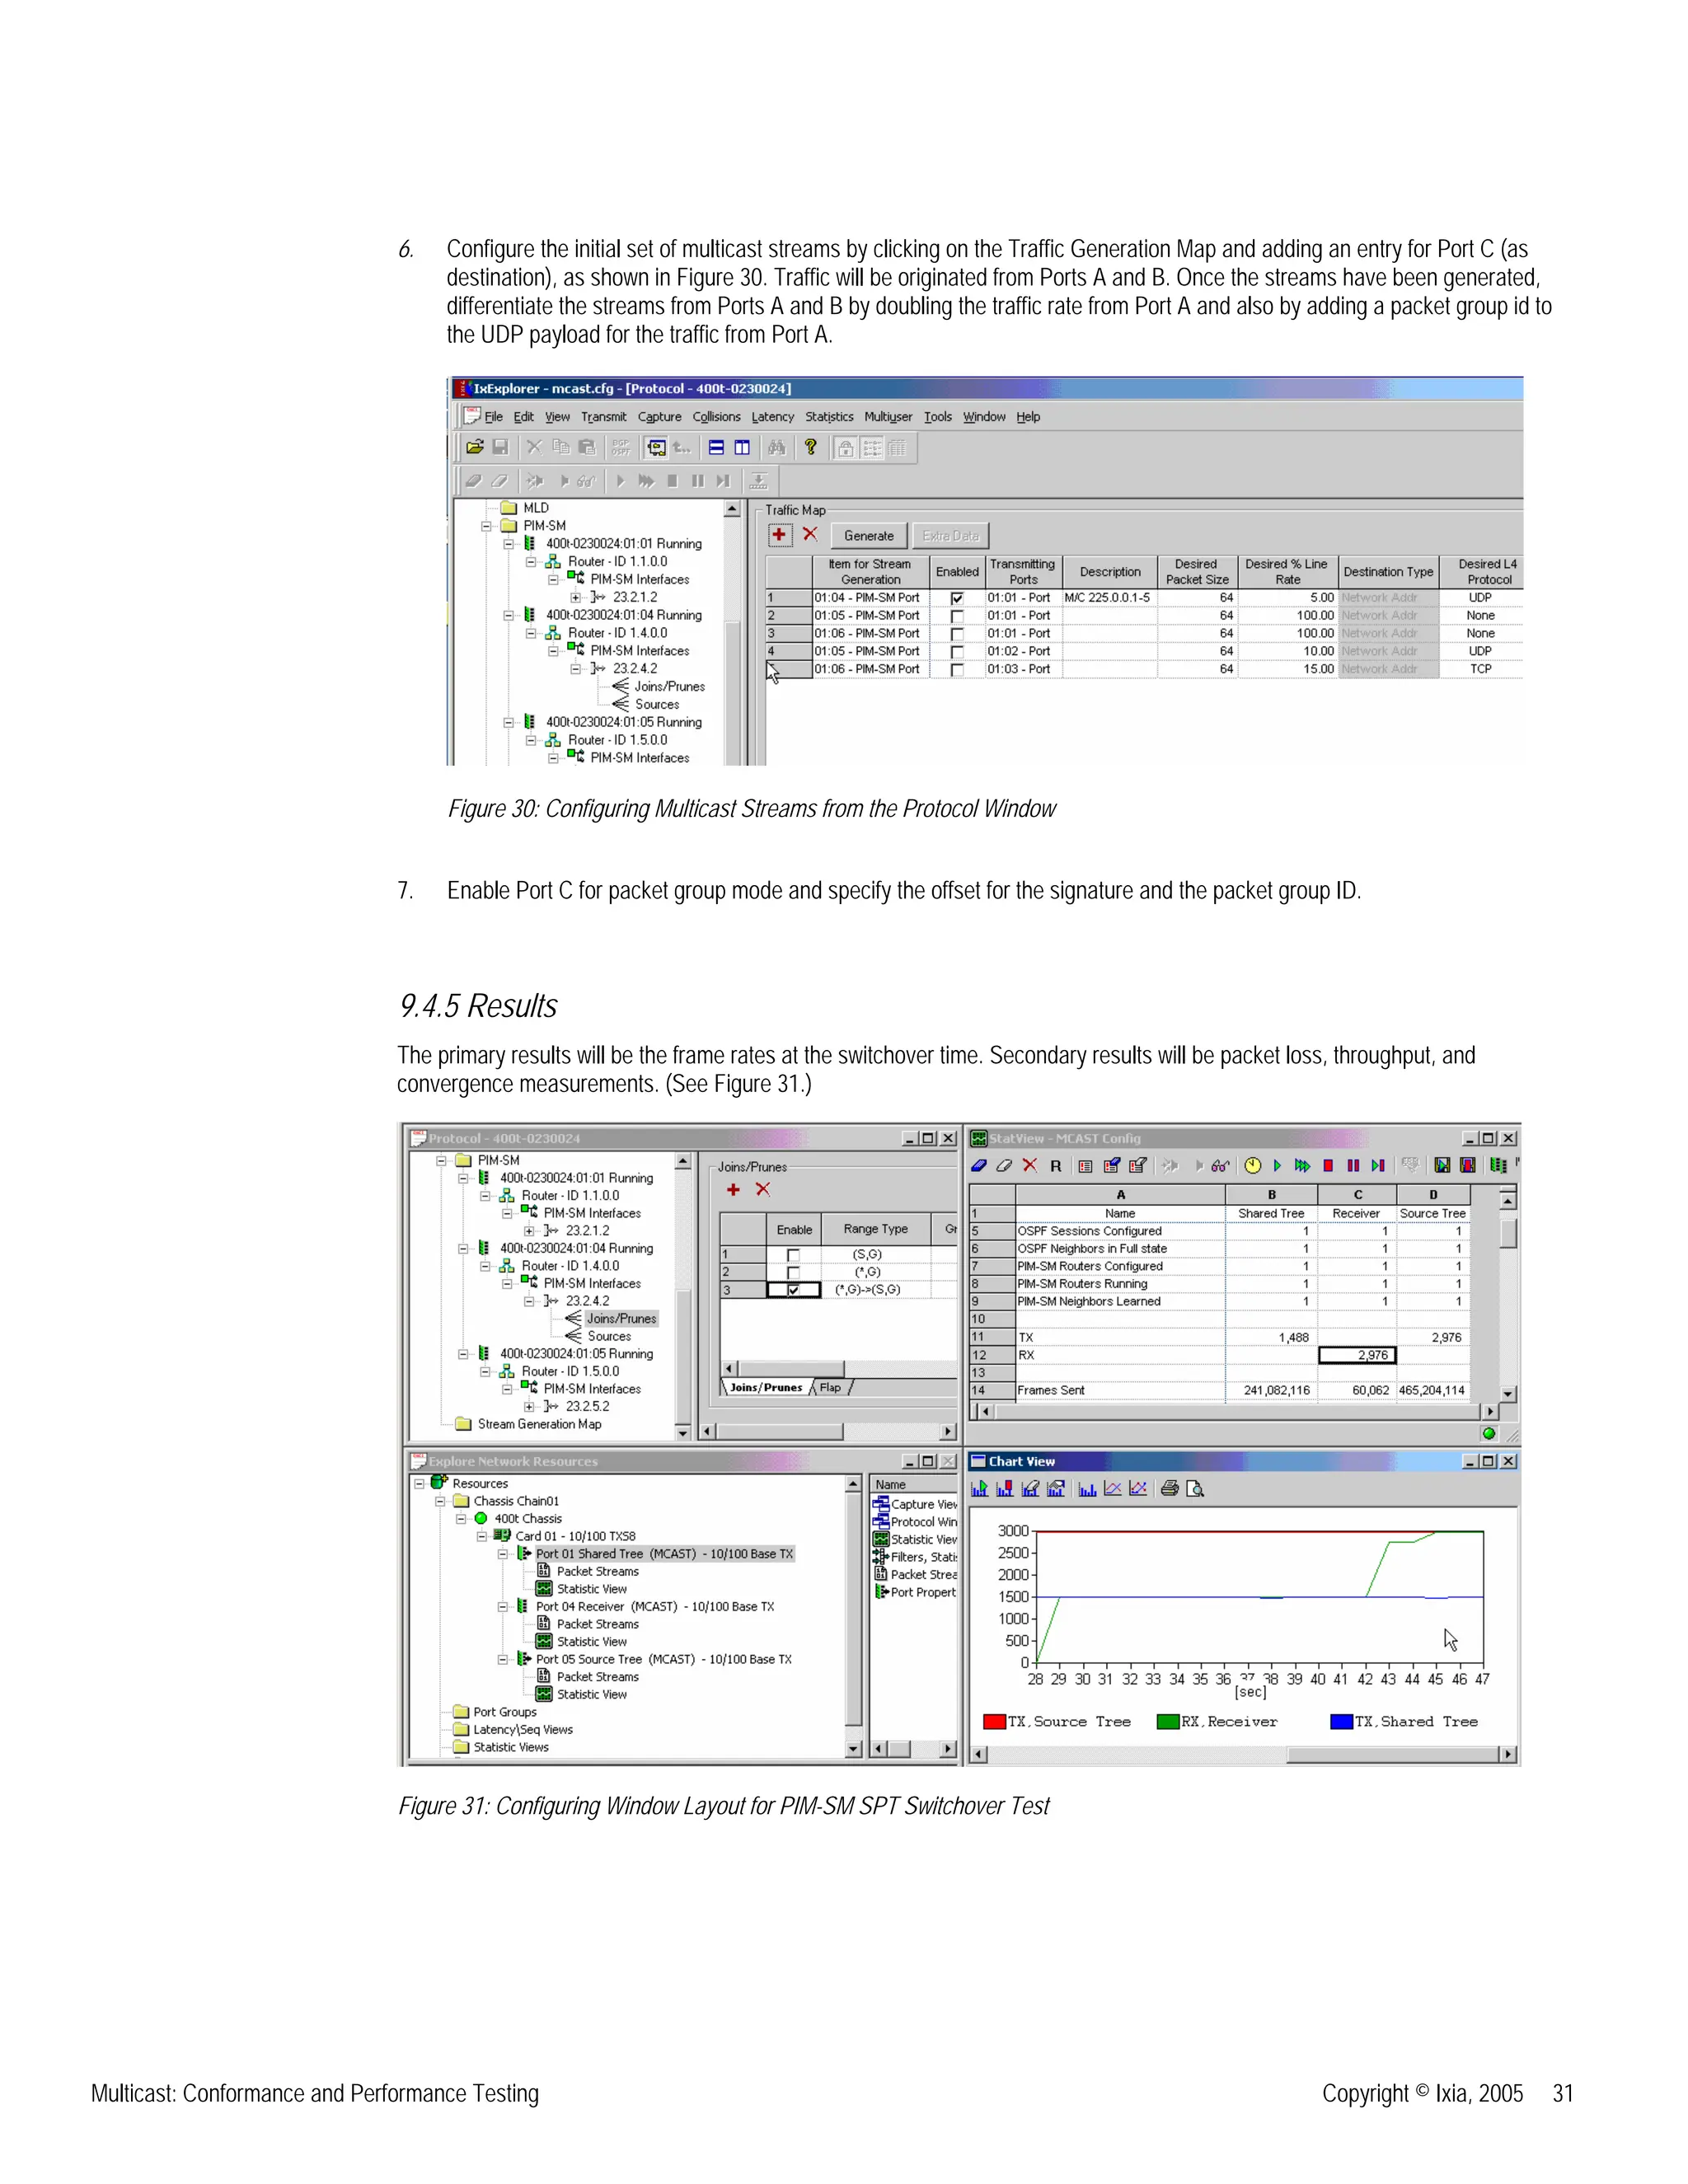Toggle Enabled checkbox in Traffic Map row 2
Screen dimensions: 1688x2184
(x=957, y=616)
